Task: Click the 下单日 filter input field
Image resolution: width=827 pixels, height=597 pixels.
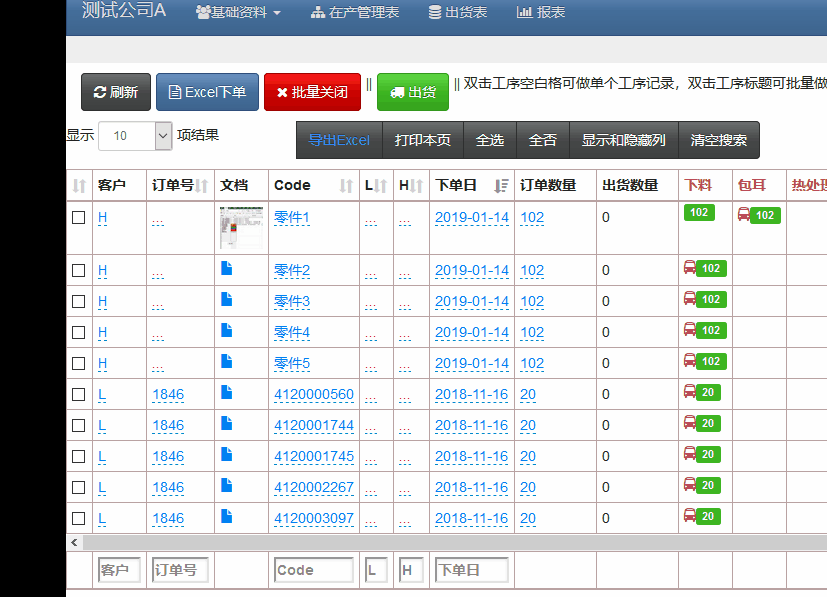Action: [472, 570]
